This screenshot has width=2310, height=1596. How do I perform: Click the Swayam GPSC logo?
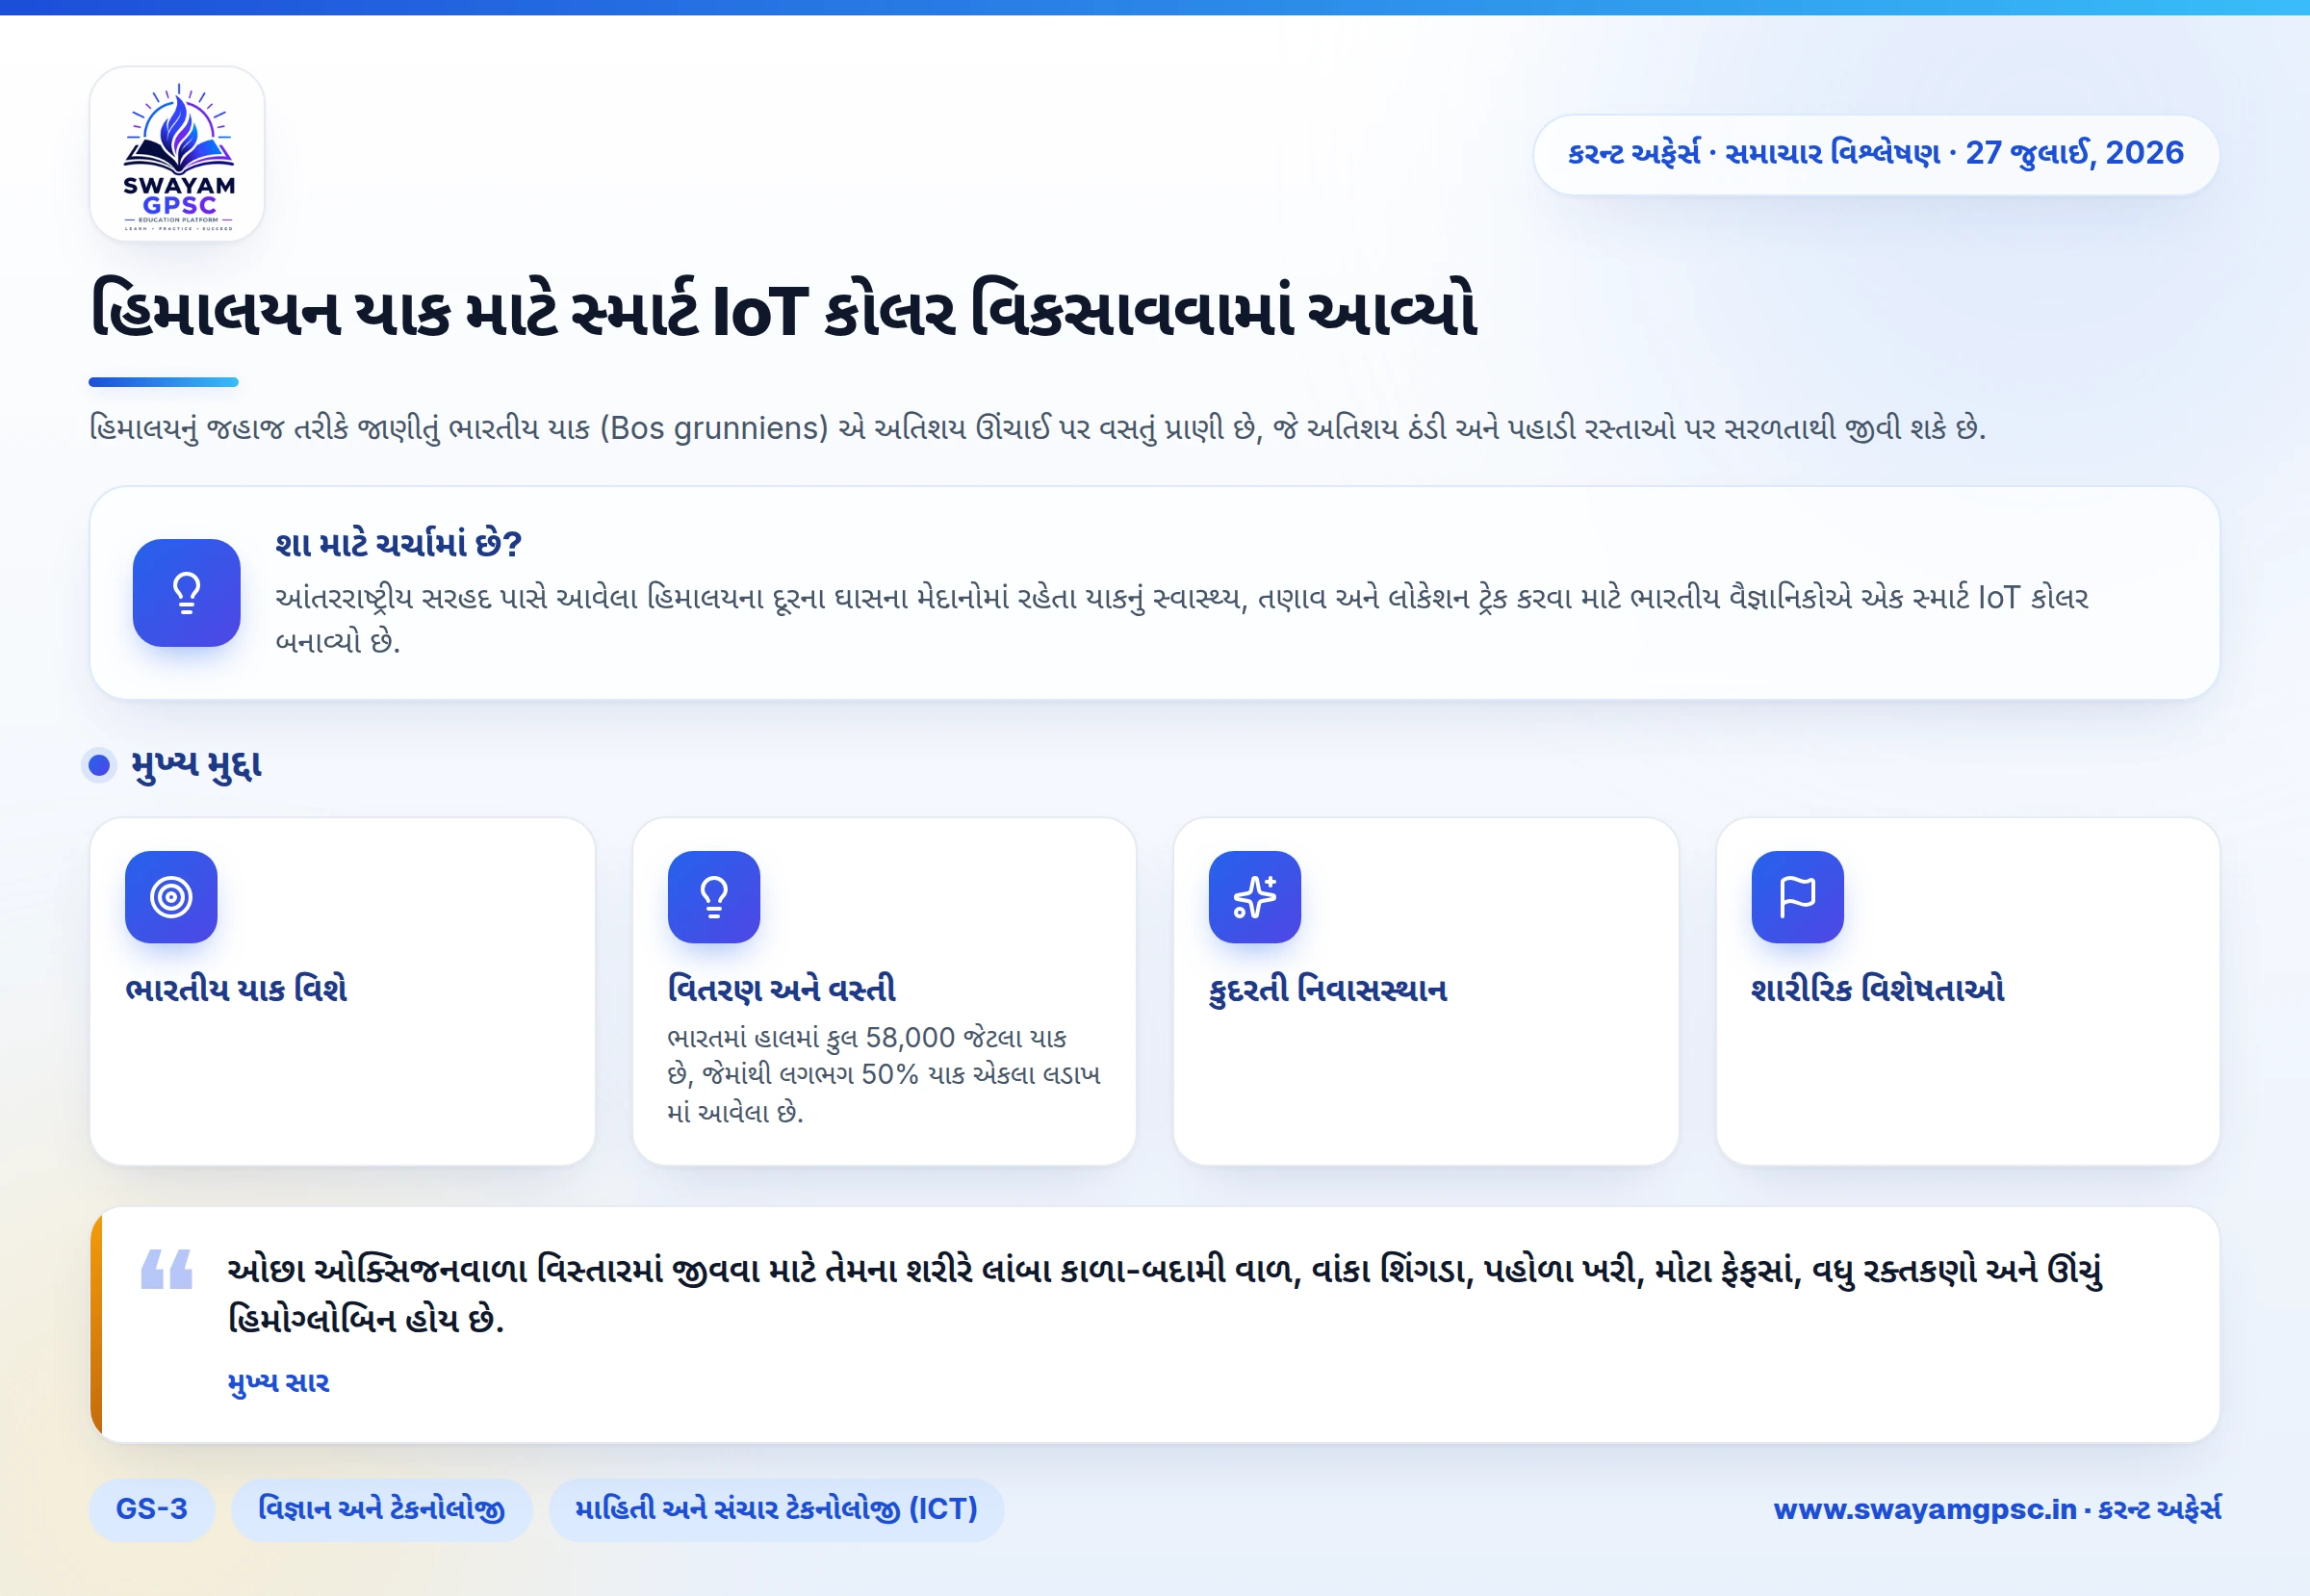(177, 154)
